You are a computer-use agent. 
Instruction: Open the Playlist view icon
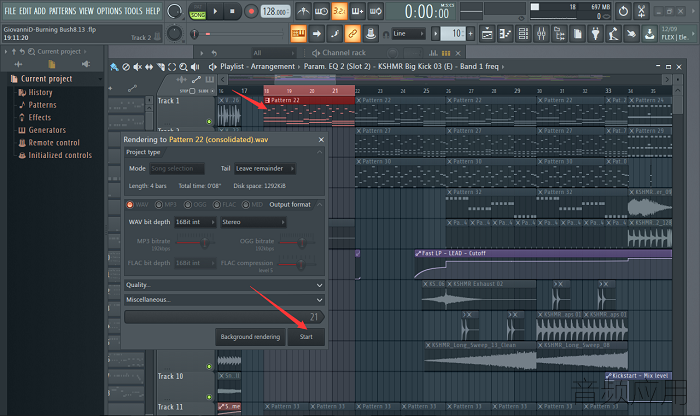487,33
